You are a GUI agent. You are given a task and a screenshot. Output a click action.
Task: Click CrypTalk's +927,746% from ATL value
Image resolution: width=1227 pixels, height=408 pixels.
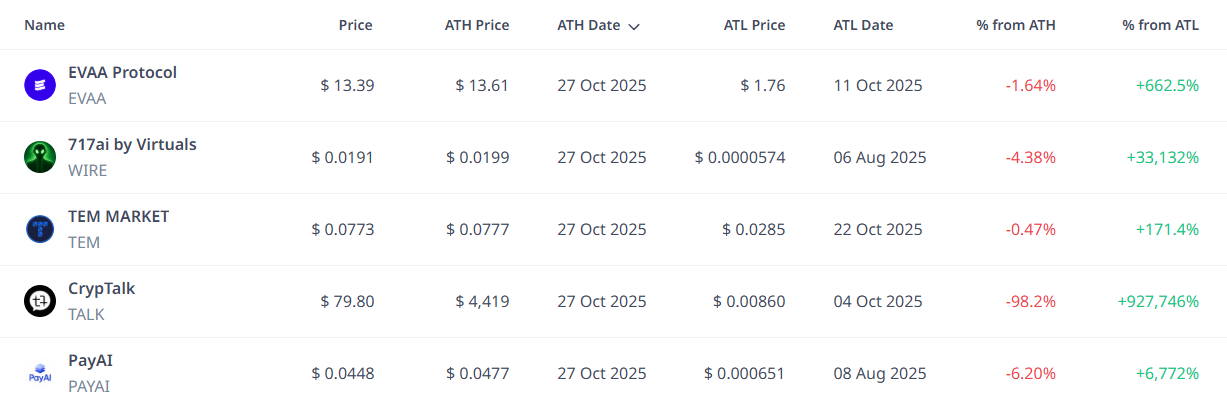[x=1157, y=301]
